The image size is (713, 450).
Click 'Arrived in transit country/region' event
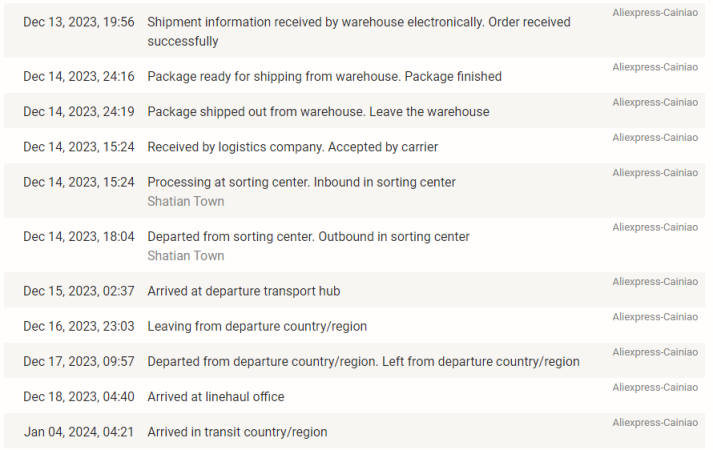click(237, 432)
